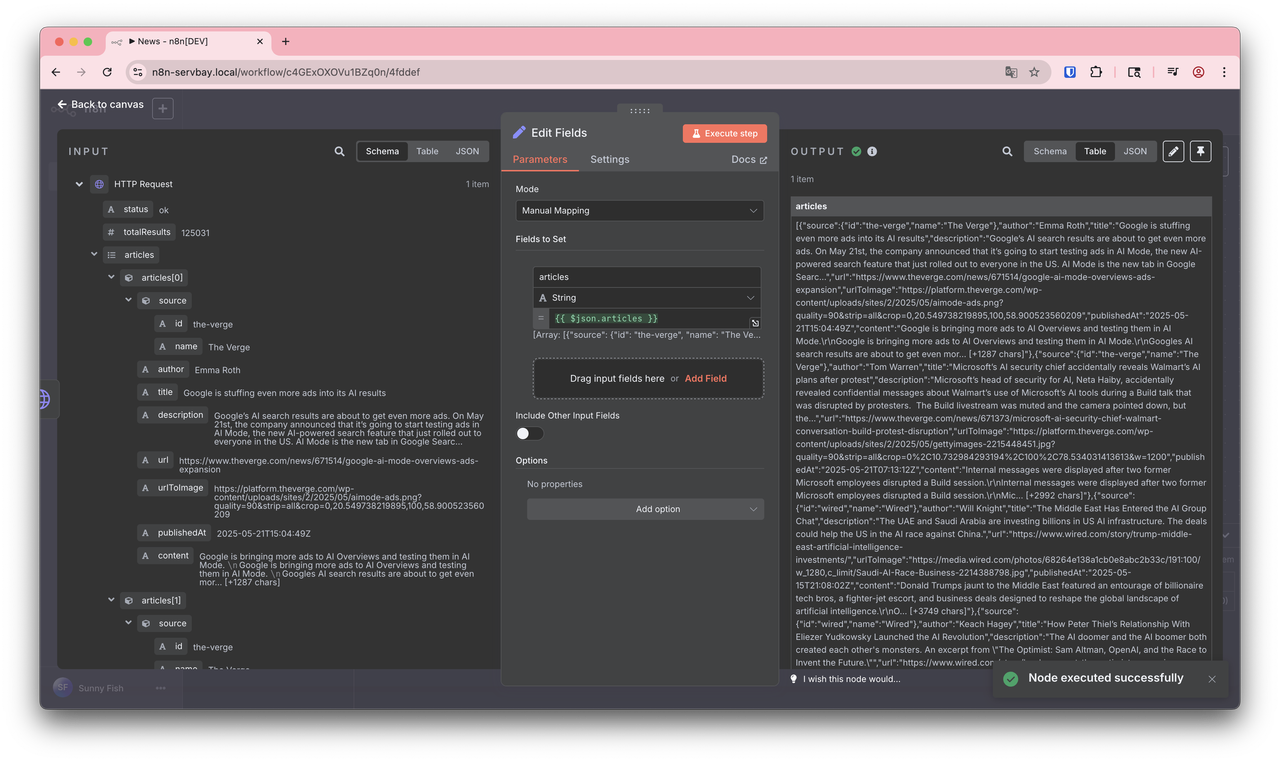This screenshot has height=762, width=1280.
Task: Click the Edit Fields pencil node icon
Action: coord(519,133)
